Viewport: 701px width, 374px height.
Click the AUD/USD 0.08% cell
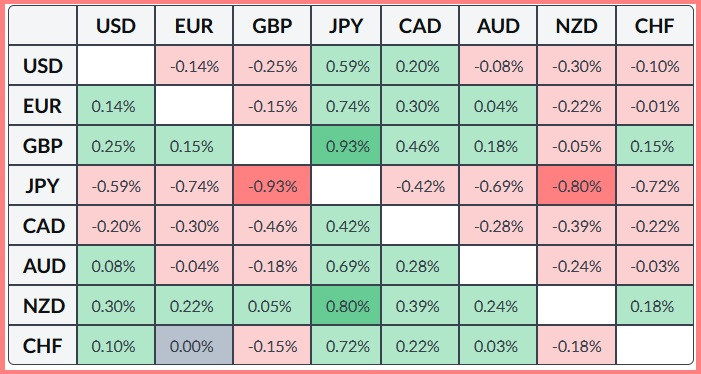[116, 266]
